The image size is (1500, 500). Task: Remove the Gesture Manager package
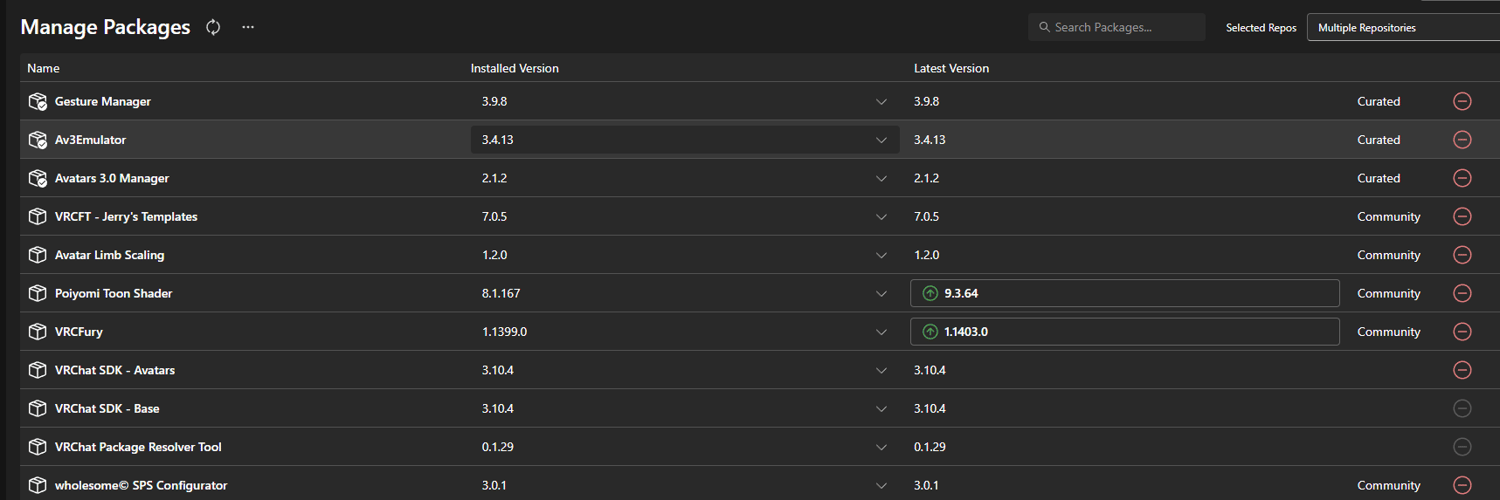pos(1462,101)
